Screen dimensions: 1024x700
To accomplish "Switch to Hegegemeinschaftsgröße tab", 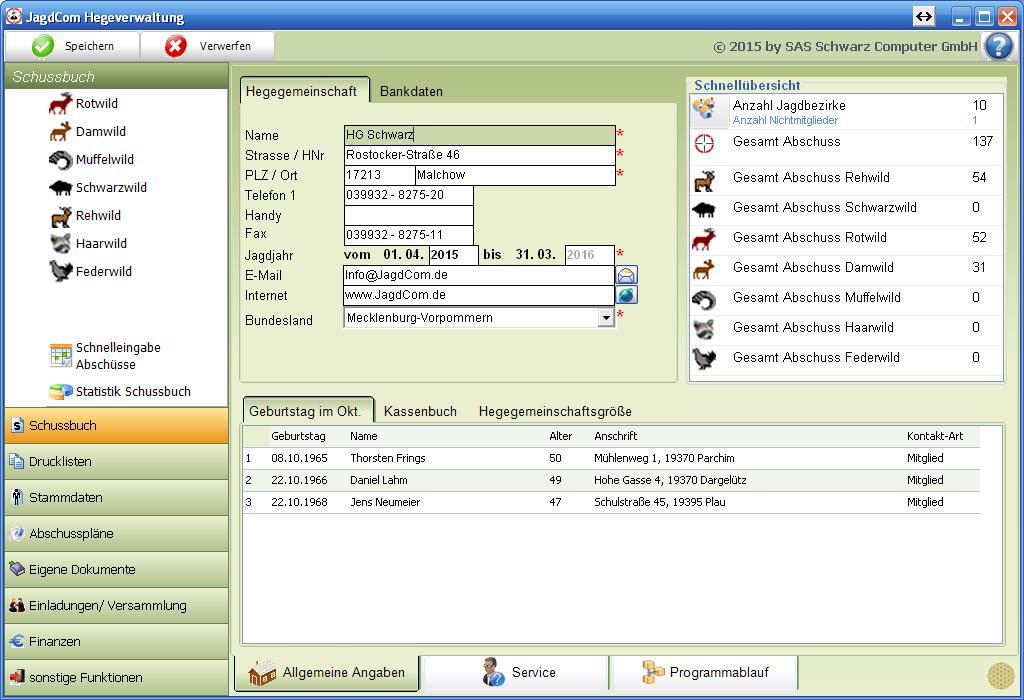I will pos(555,411).
